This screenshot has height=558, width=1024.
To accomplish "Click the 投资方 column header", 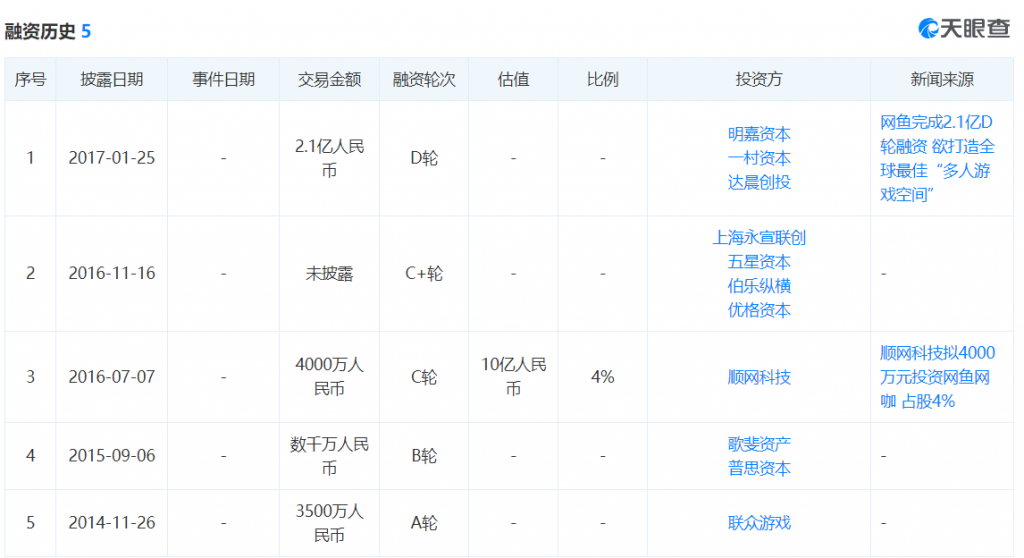I will point(759,80).
